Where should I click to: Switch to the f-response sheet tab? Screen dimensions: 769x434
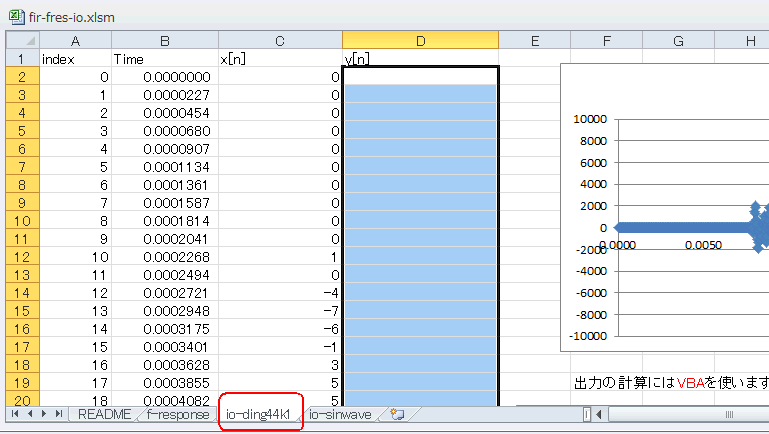coord(178,414)
